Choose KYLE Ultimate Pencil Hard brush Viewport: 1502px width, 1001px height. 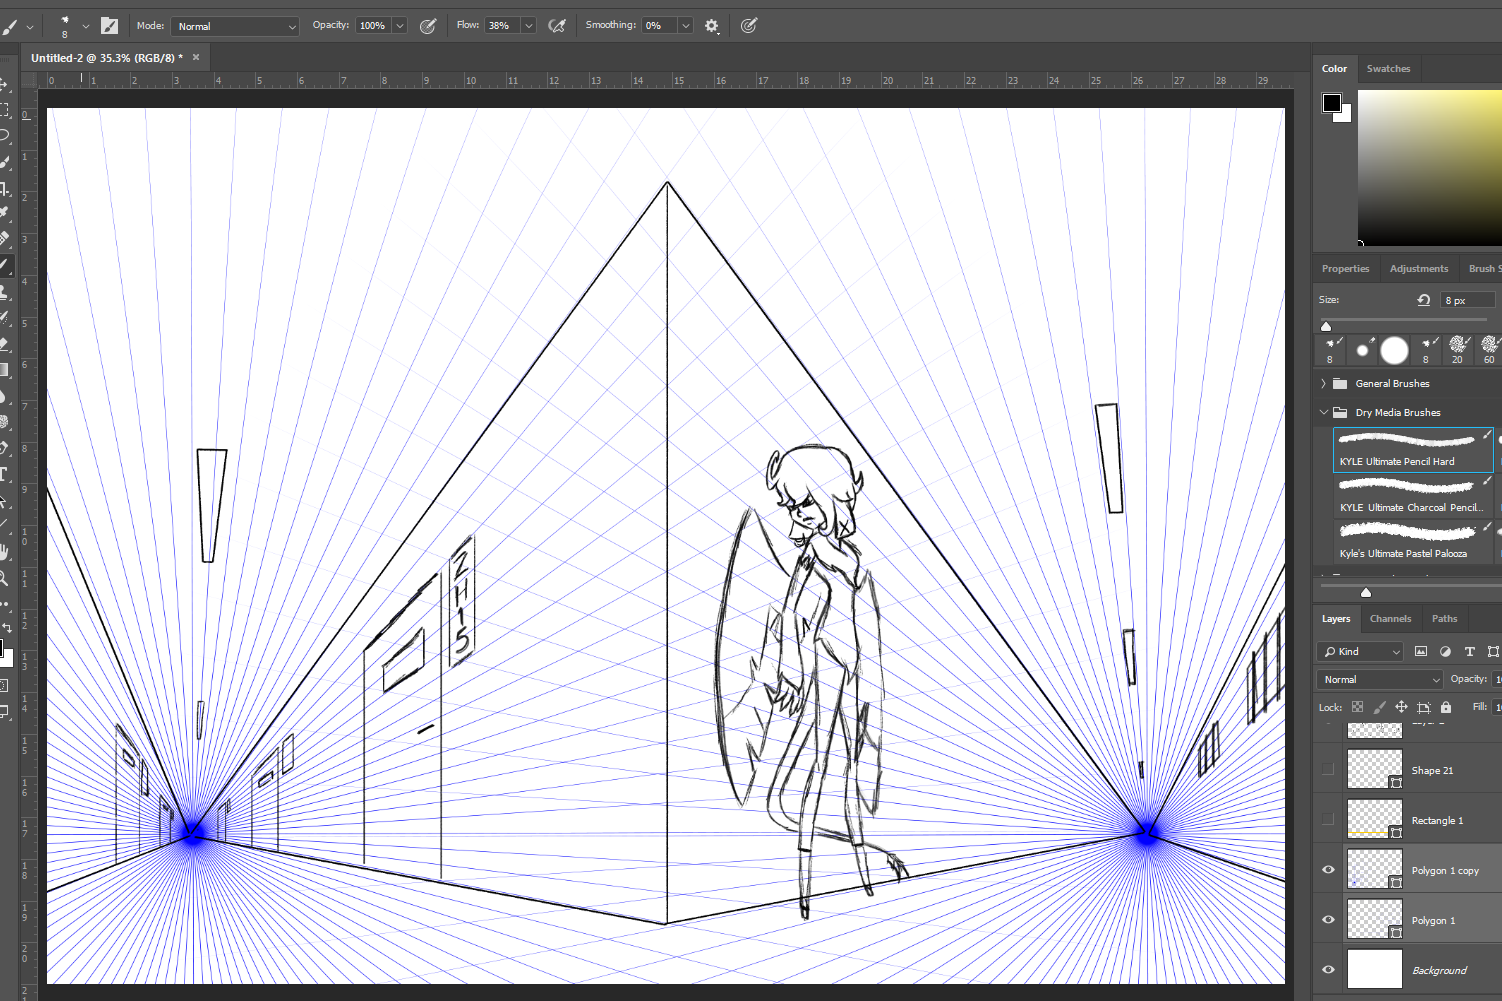(x=1413, y=450)
